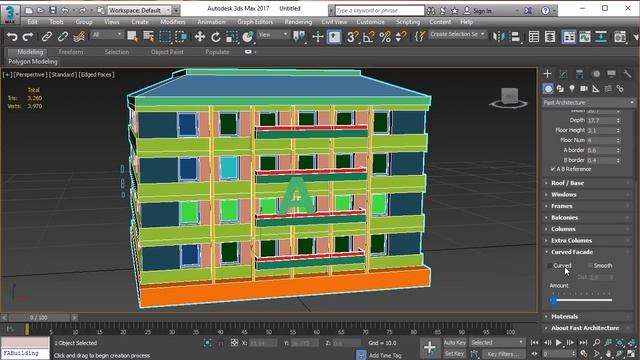Switch to the Object Paint ribbon tab

(x=167, y=52)
